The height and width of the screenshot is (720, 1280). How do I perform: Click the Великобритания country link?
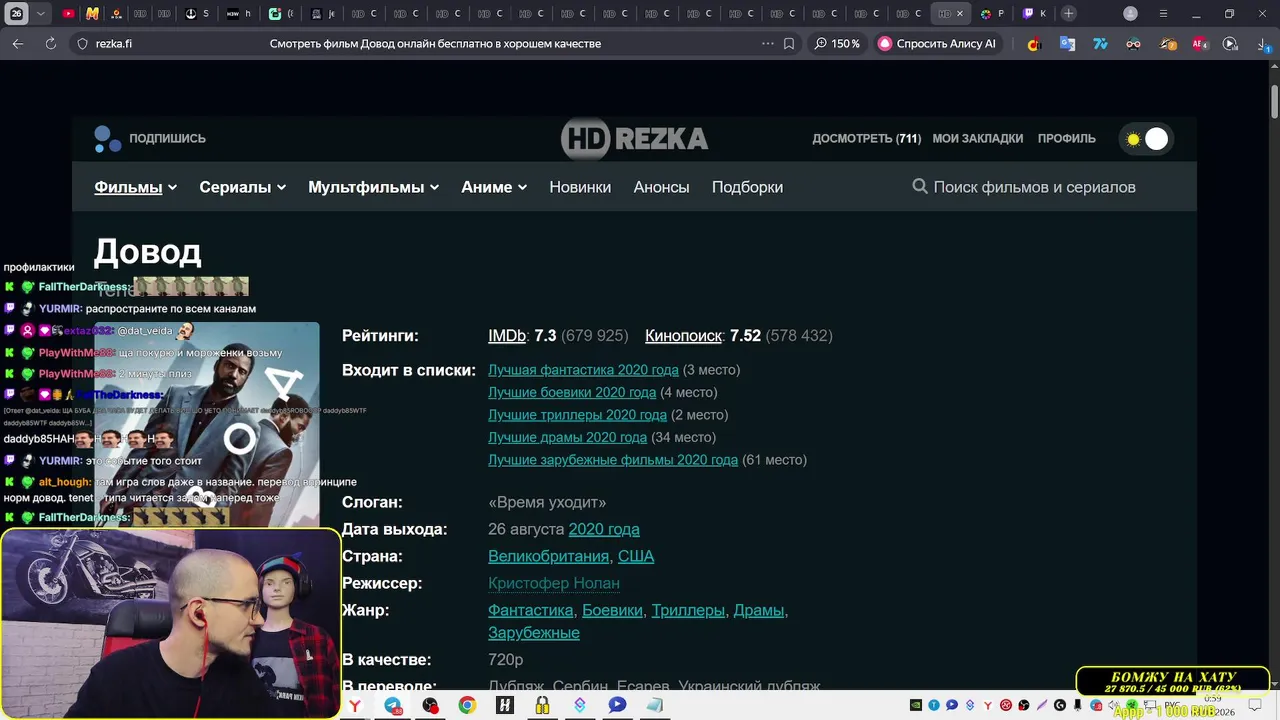tap(548, 556)
